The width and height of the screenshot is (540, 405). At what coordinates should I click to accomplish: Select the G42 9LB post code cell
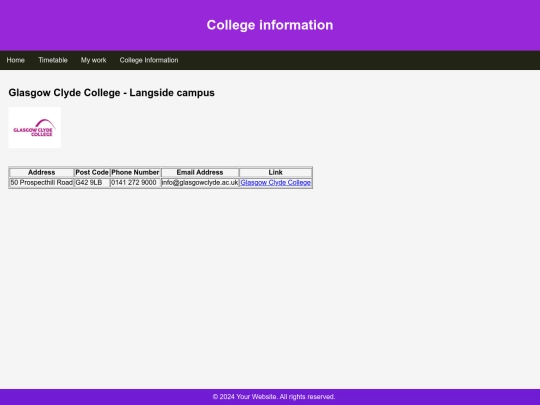click(x=92, y=183)
